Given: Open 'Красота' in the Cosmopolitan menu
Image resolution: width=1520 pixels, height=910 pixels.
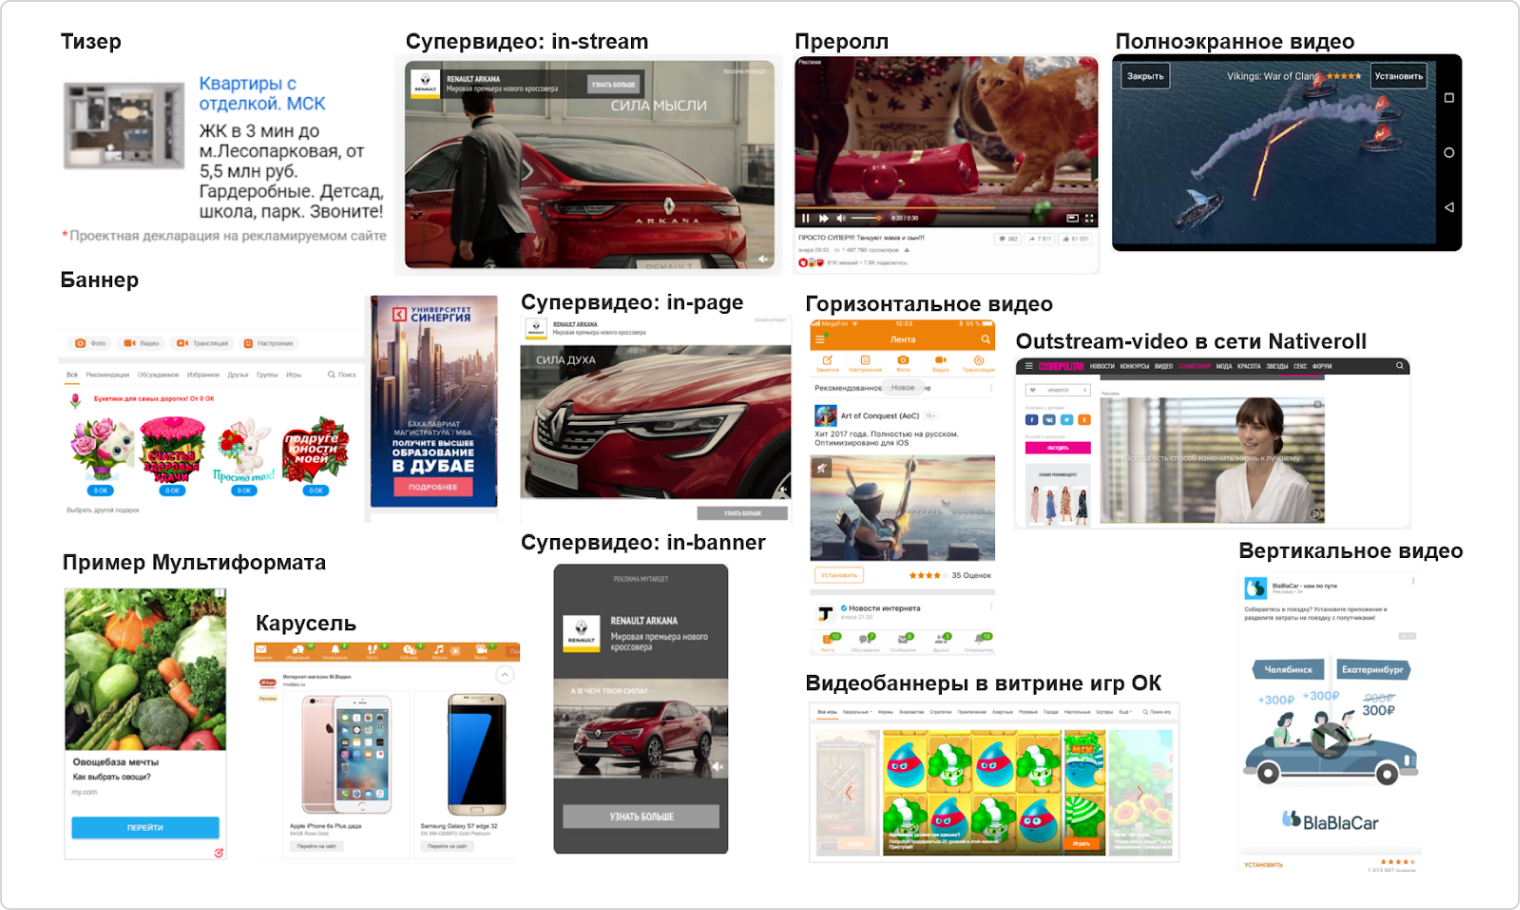Looking at the screenshot, I should point(1249,366).
